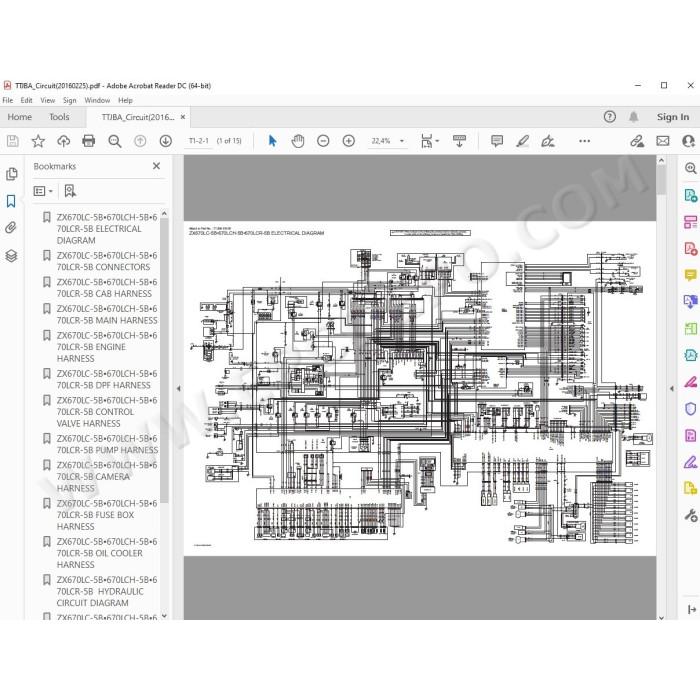
Task: Collapse the left navigation pane arrow
Action: [179, 388]
